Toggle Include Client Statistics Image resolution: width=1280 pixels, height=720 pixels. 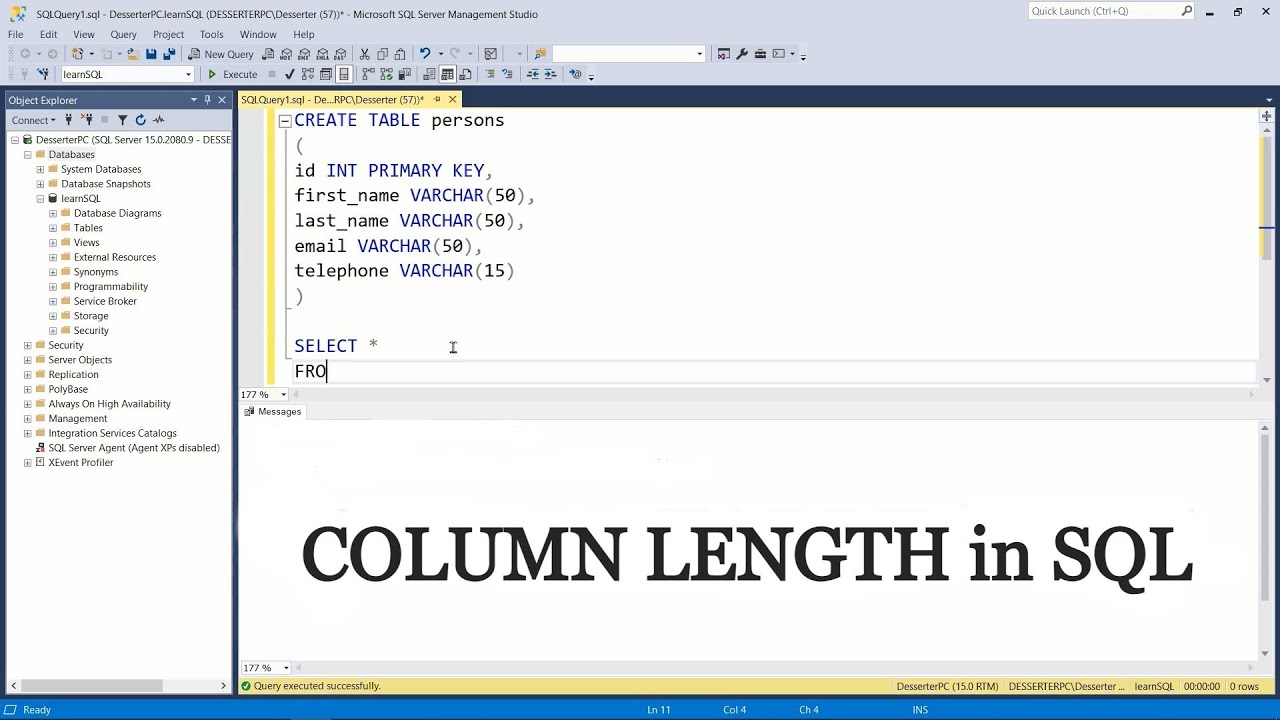pyautogui.click(x=404, y=74)
